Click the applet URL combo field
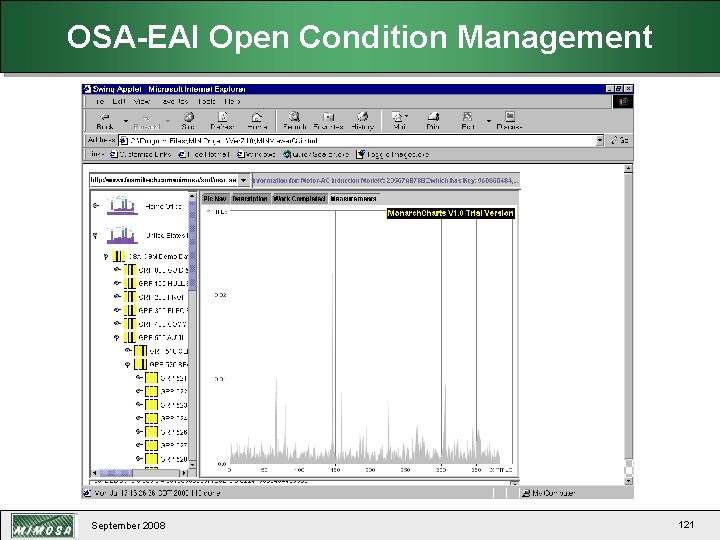The height and width of the screenshot is (540, 720). 164,180
